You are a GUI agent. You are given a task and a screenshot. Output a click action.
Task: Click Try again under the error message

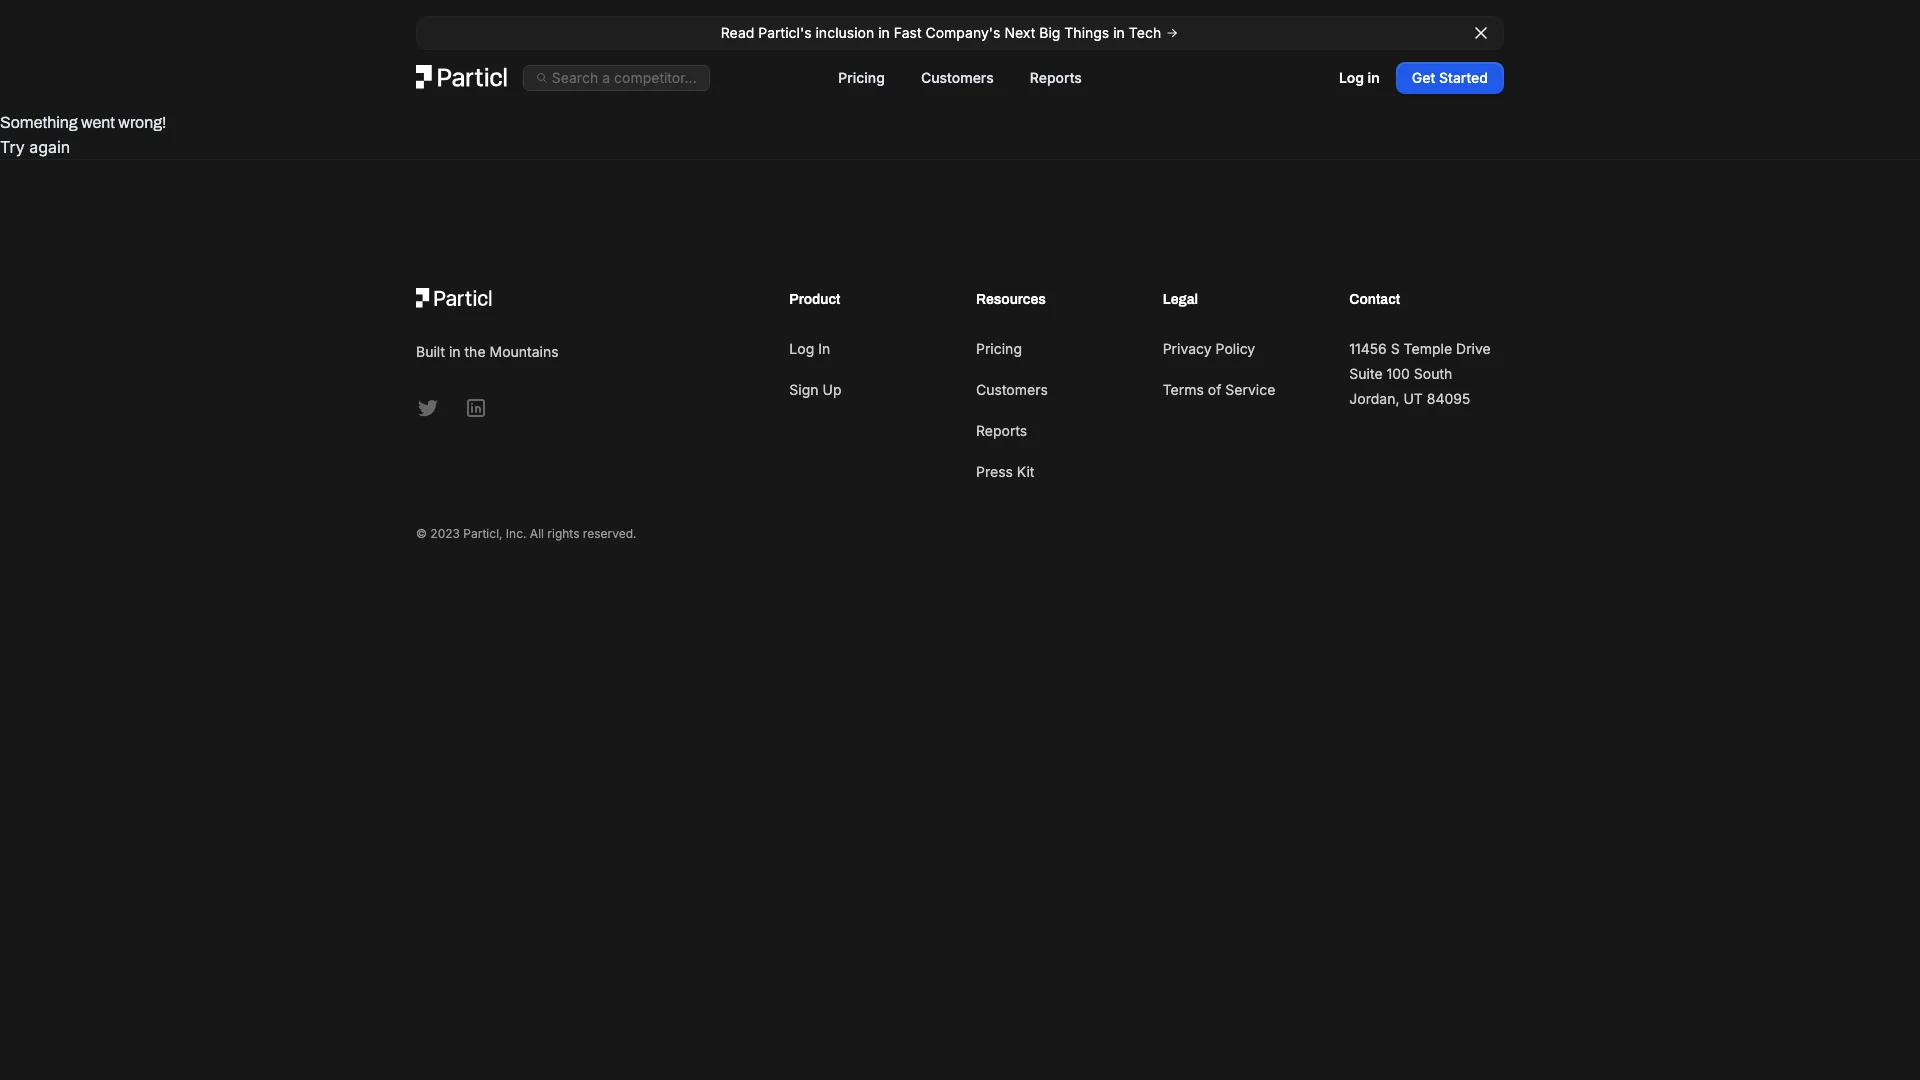pos(35,147)
